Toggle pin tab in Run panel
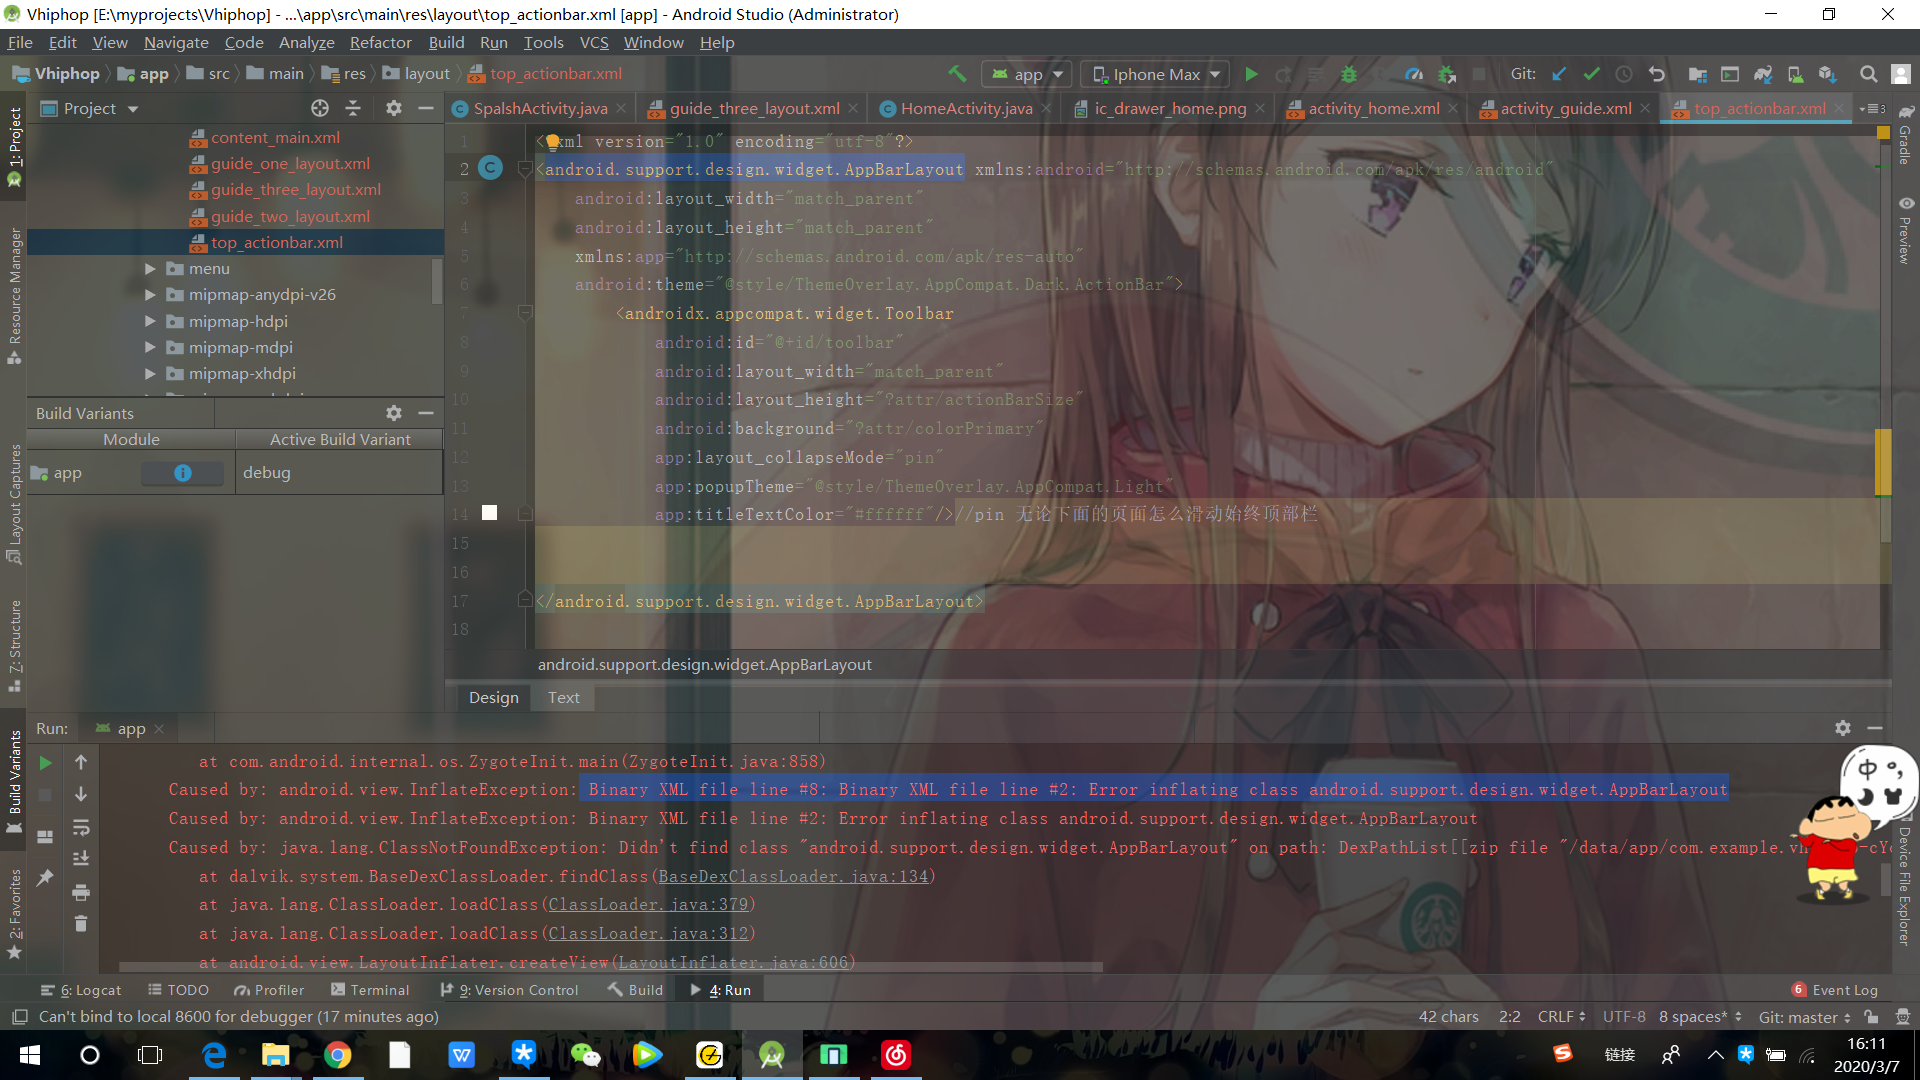 [x=45, y=877]
